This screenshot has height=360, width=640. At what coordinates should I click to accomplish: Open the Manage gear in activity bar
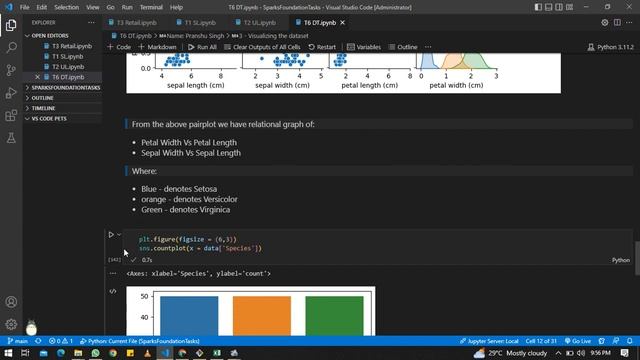[x=11, y=324]
